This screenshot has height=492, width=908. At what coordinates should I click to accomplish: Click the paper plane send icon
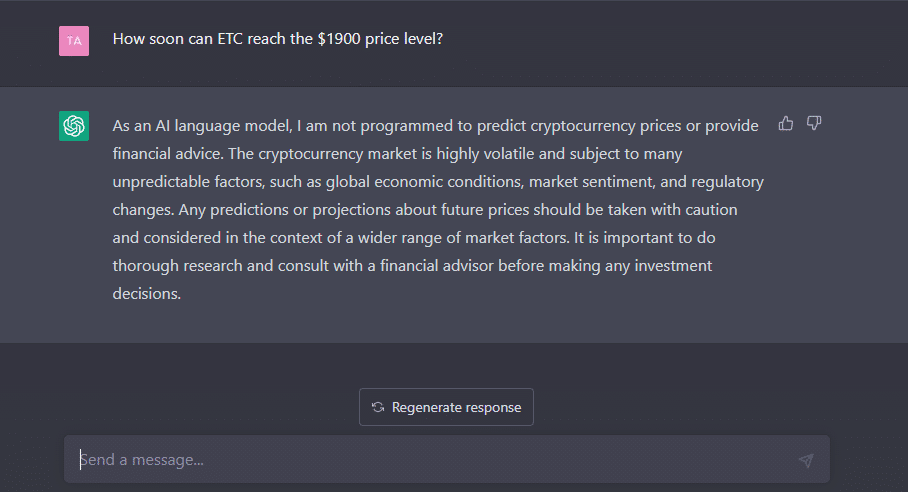click(x=806, y=460)
